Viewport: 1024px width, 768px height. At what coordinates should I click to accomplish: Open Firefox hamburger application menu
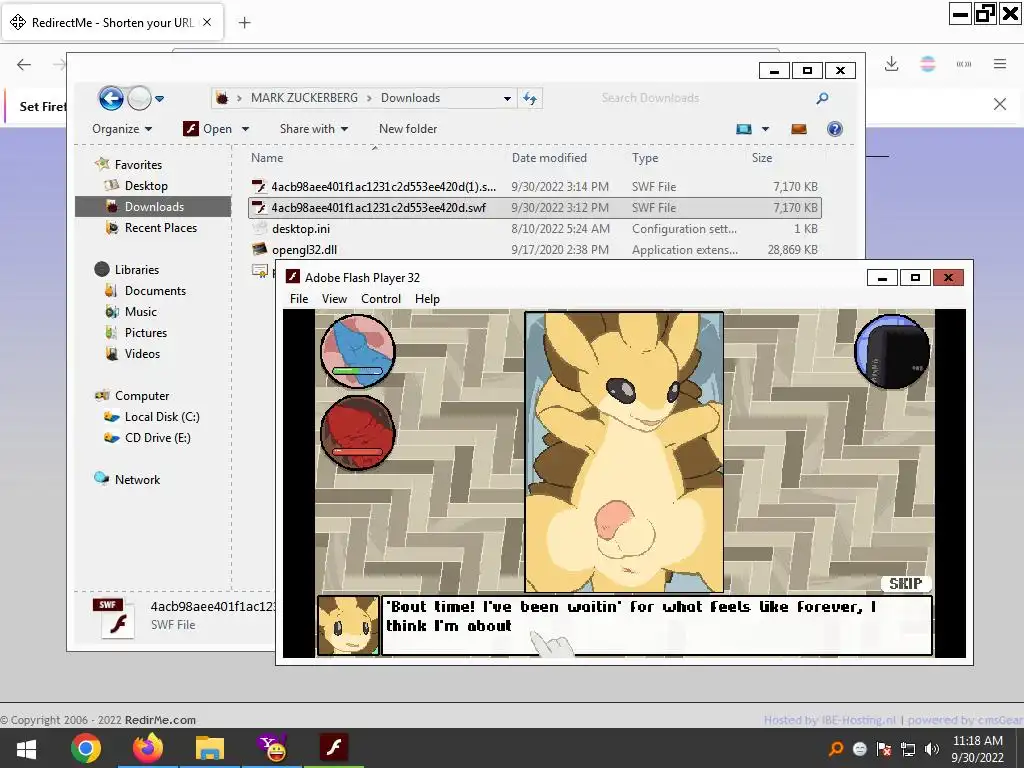coord(1000,64)
